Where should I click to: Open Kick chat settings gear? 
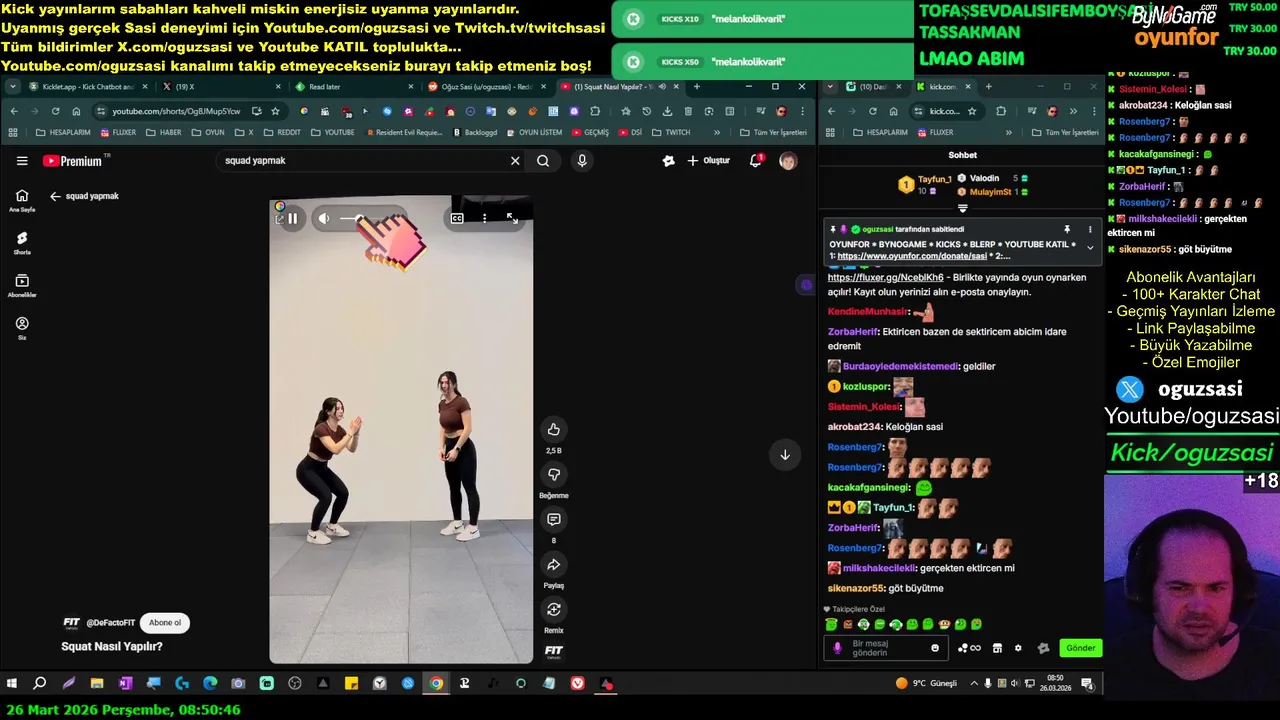pos(1018,648)
